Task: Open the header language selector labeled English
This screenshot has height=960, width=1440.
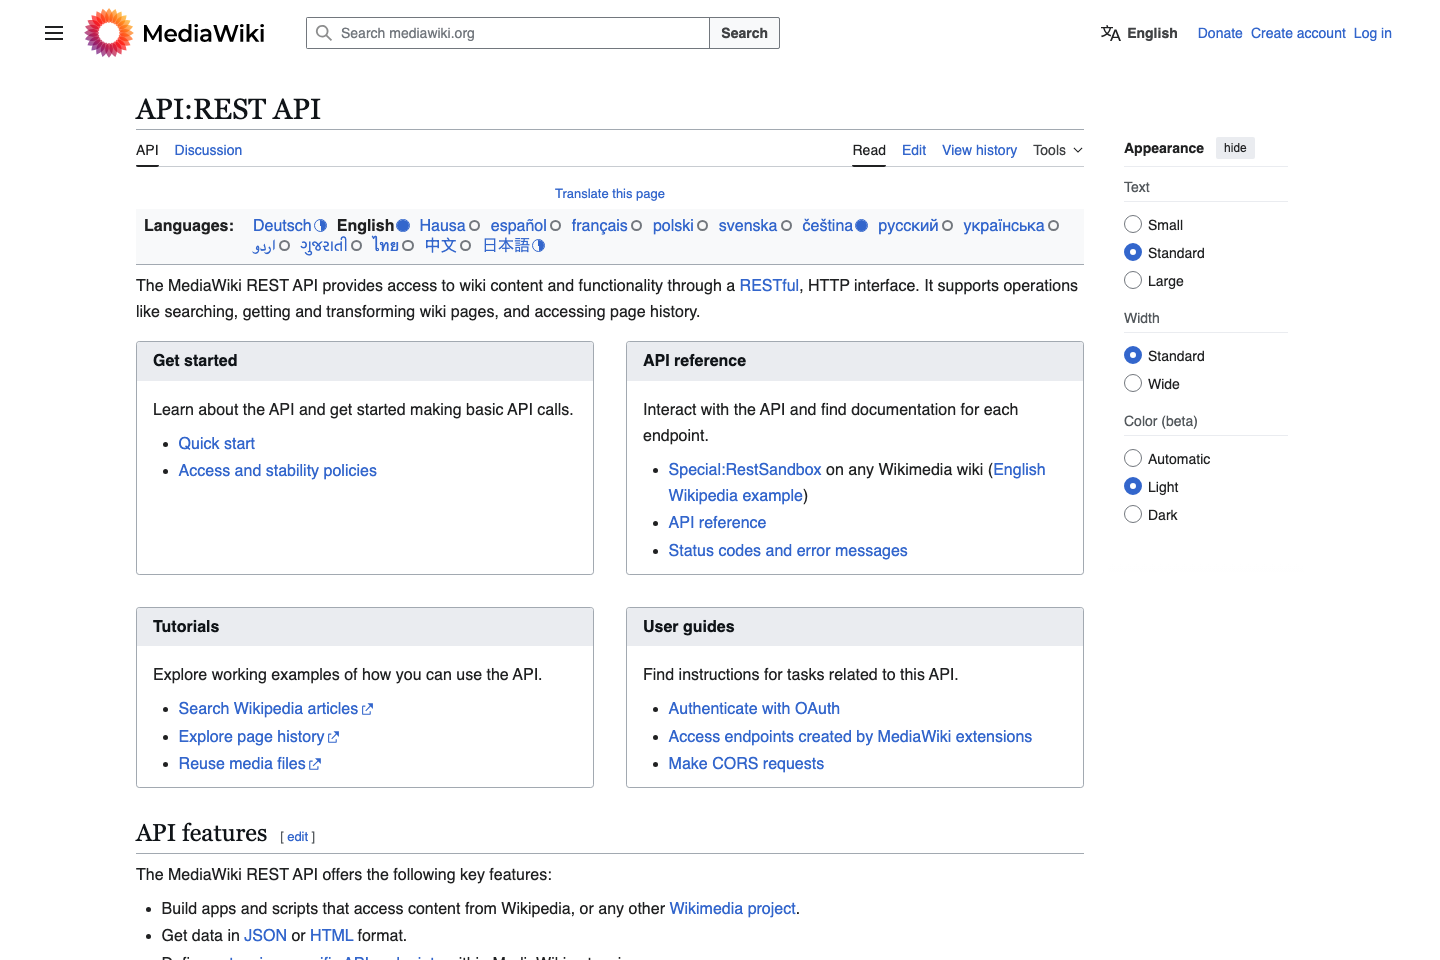Action: (x=1139, y=33)
